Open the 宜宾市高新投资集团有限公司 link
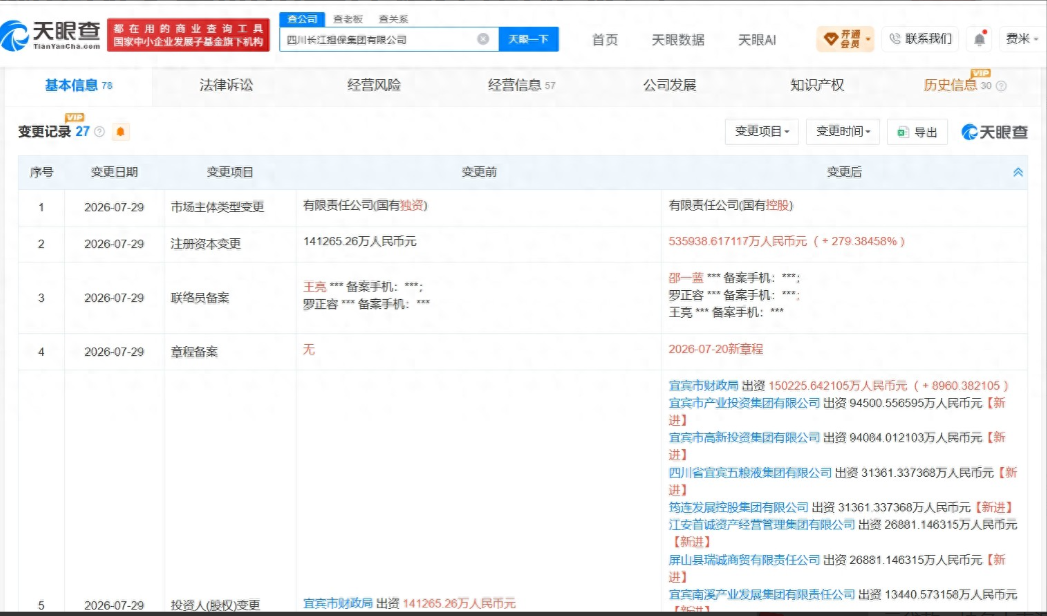 [x=744, y=438]
